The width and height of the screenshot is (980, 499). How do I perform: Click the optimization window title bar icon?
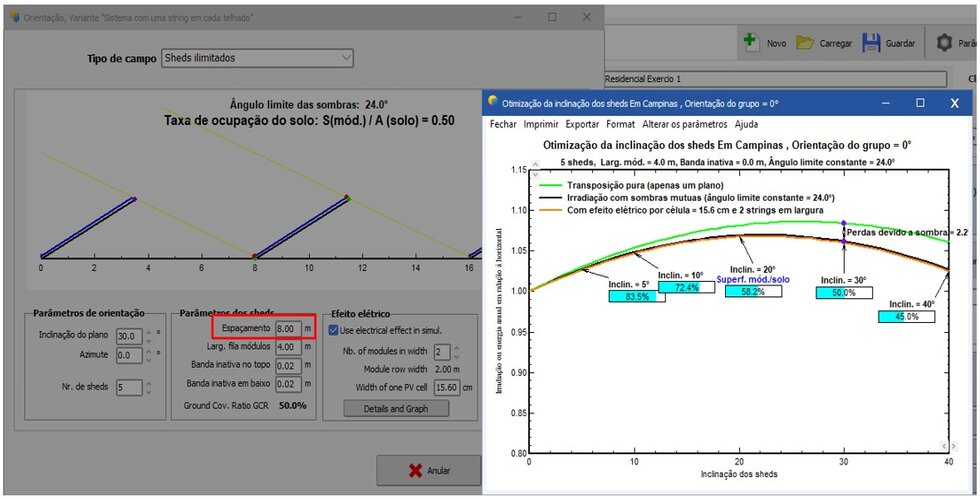492,102
